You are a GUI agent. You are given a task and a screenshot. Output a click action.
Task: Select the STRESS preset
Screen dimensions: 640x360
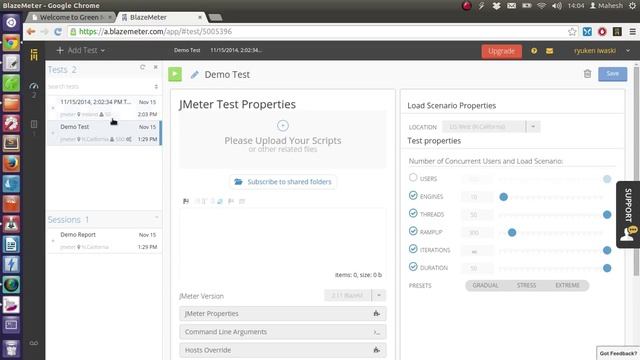tap(527, 285)
